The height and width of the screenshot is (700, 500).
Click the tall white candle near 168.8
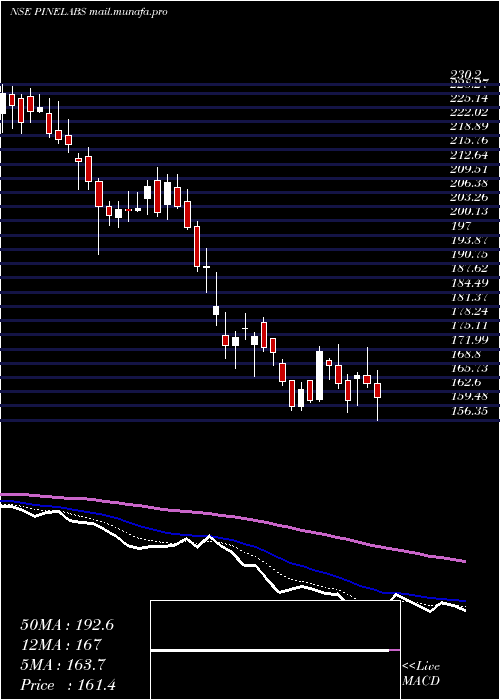319,375
